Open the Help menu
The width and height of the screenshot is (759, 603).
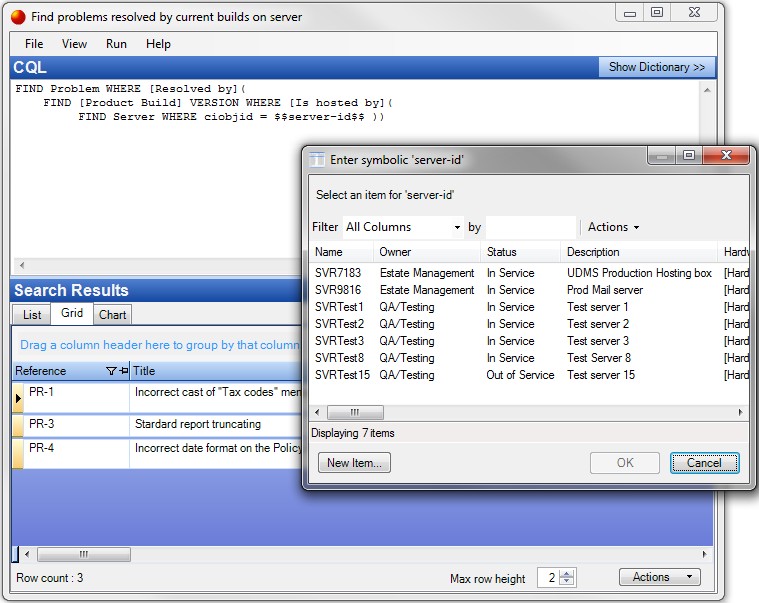[x=158, y=44]
